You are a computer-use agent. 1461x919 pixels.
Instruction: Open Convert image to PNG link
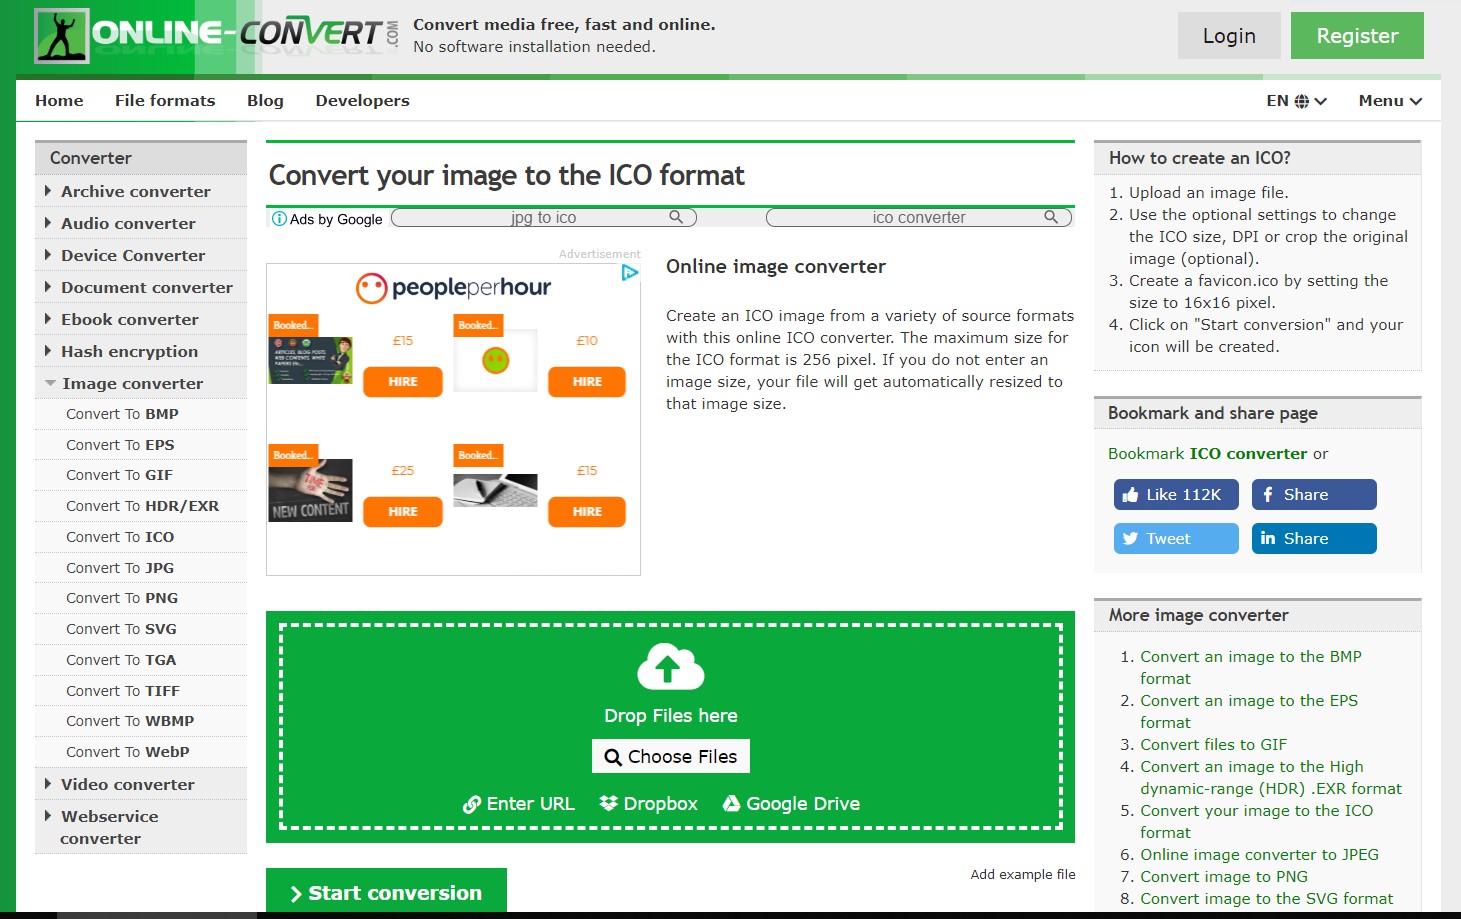click(1224, 877)
